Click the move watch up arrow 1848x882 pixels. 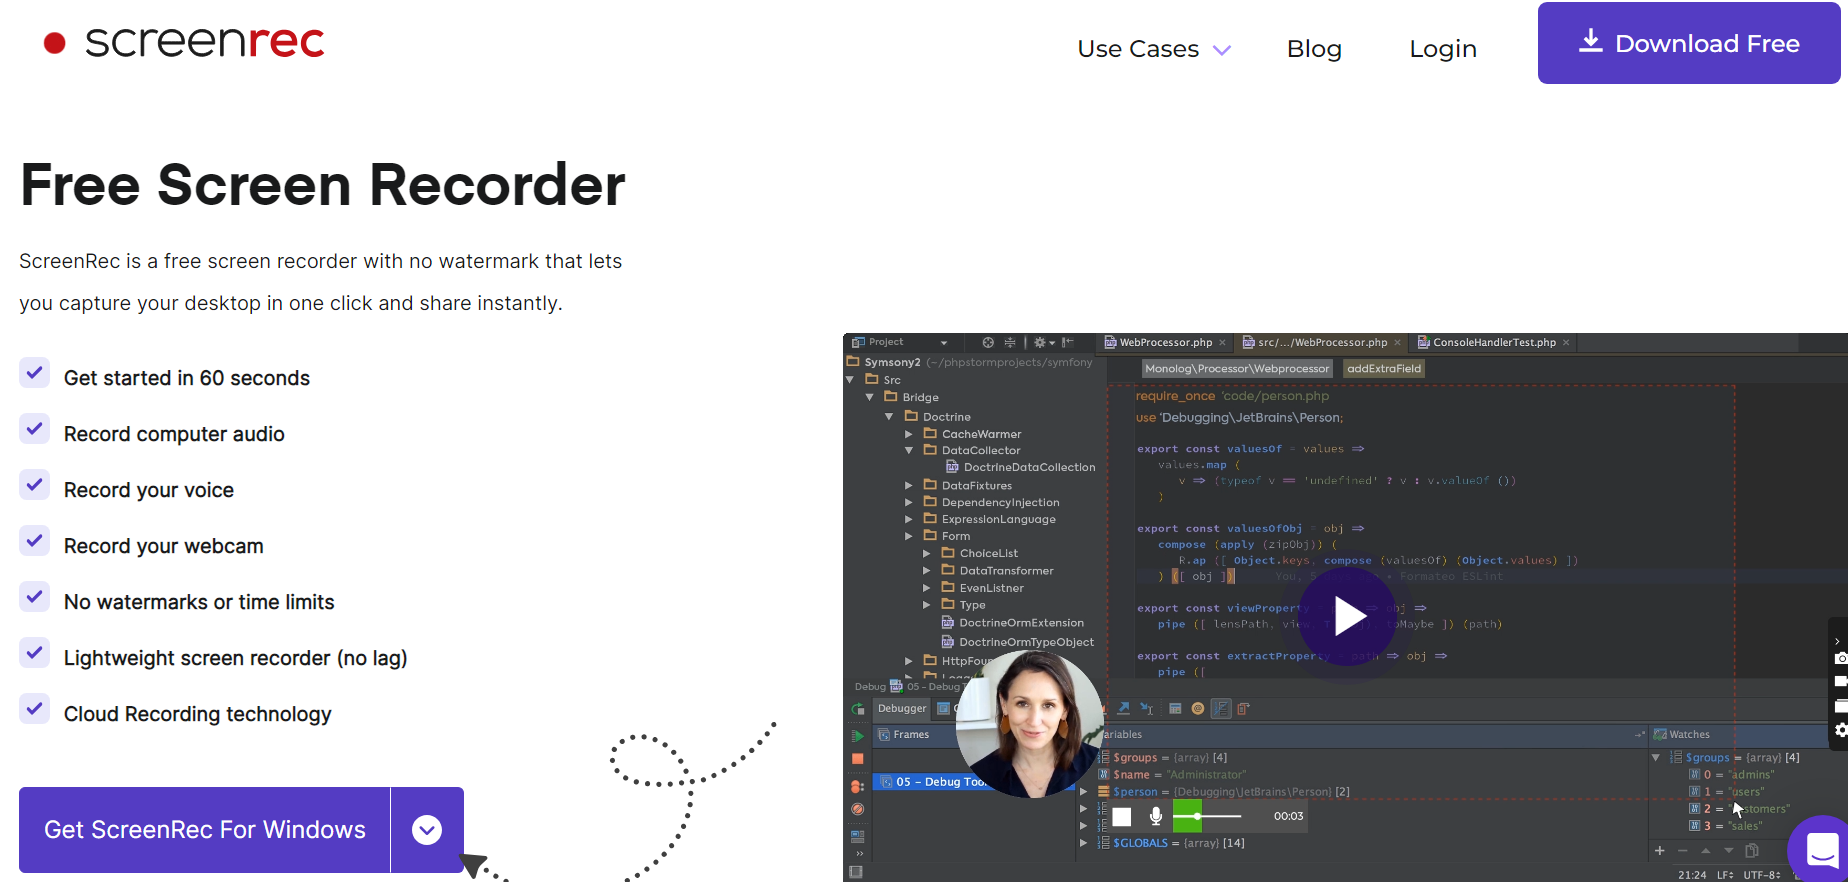point(1706,851)
